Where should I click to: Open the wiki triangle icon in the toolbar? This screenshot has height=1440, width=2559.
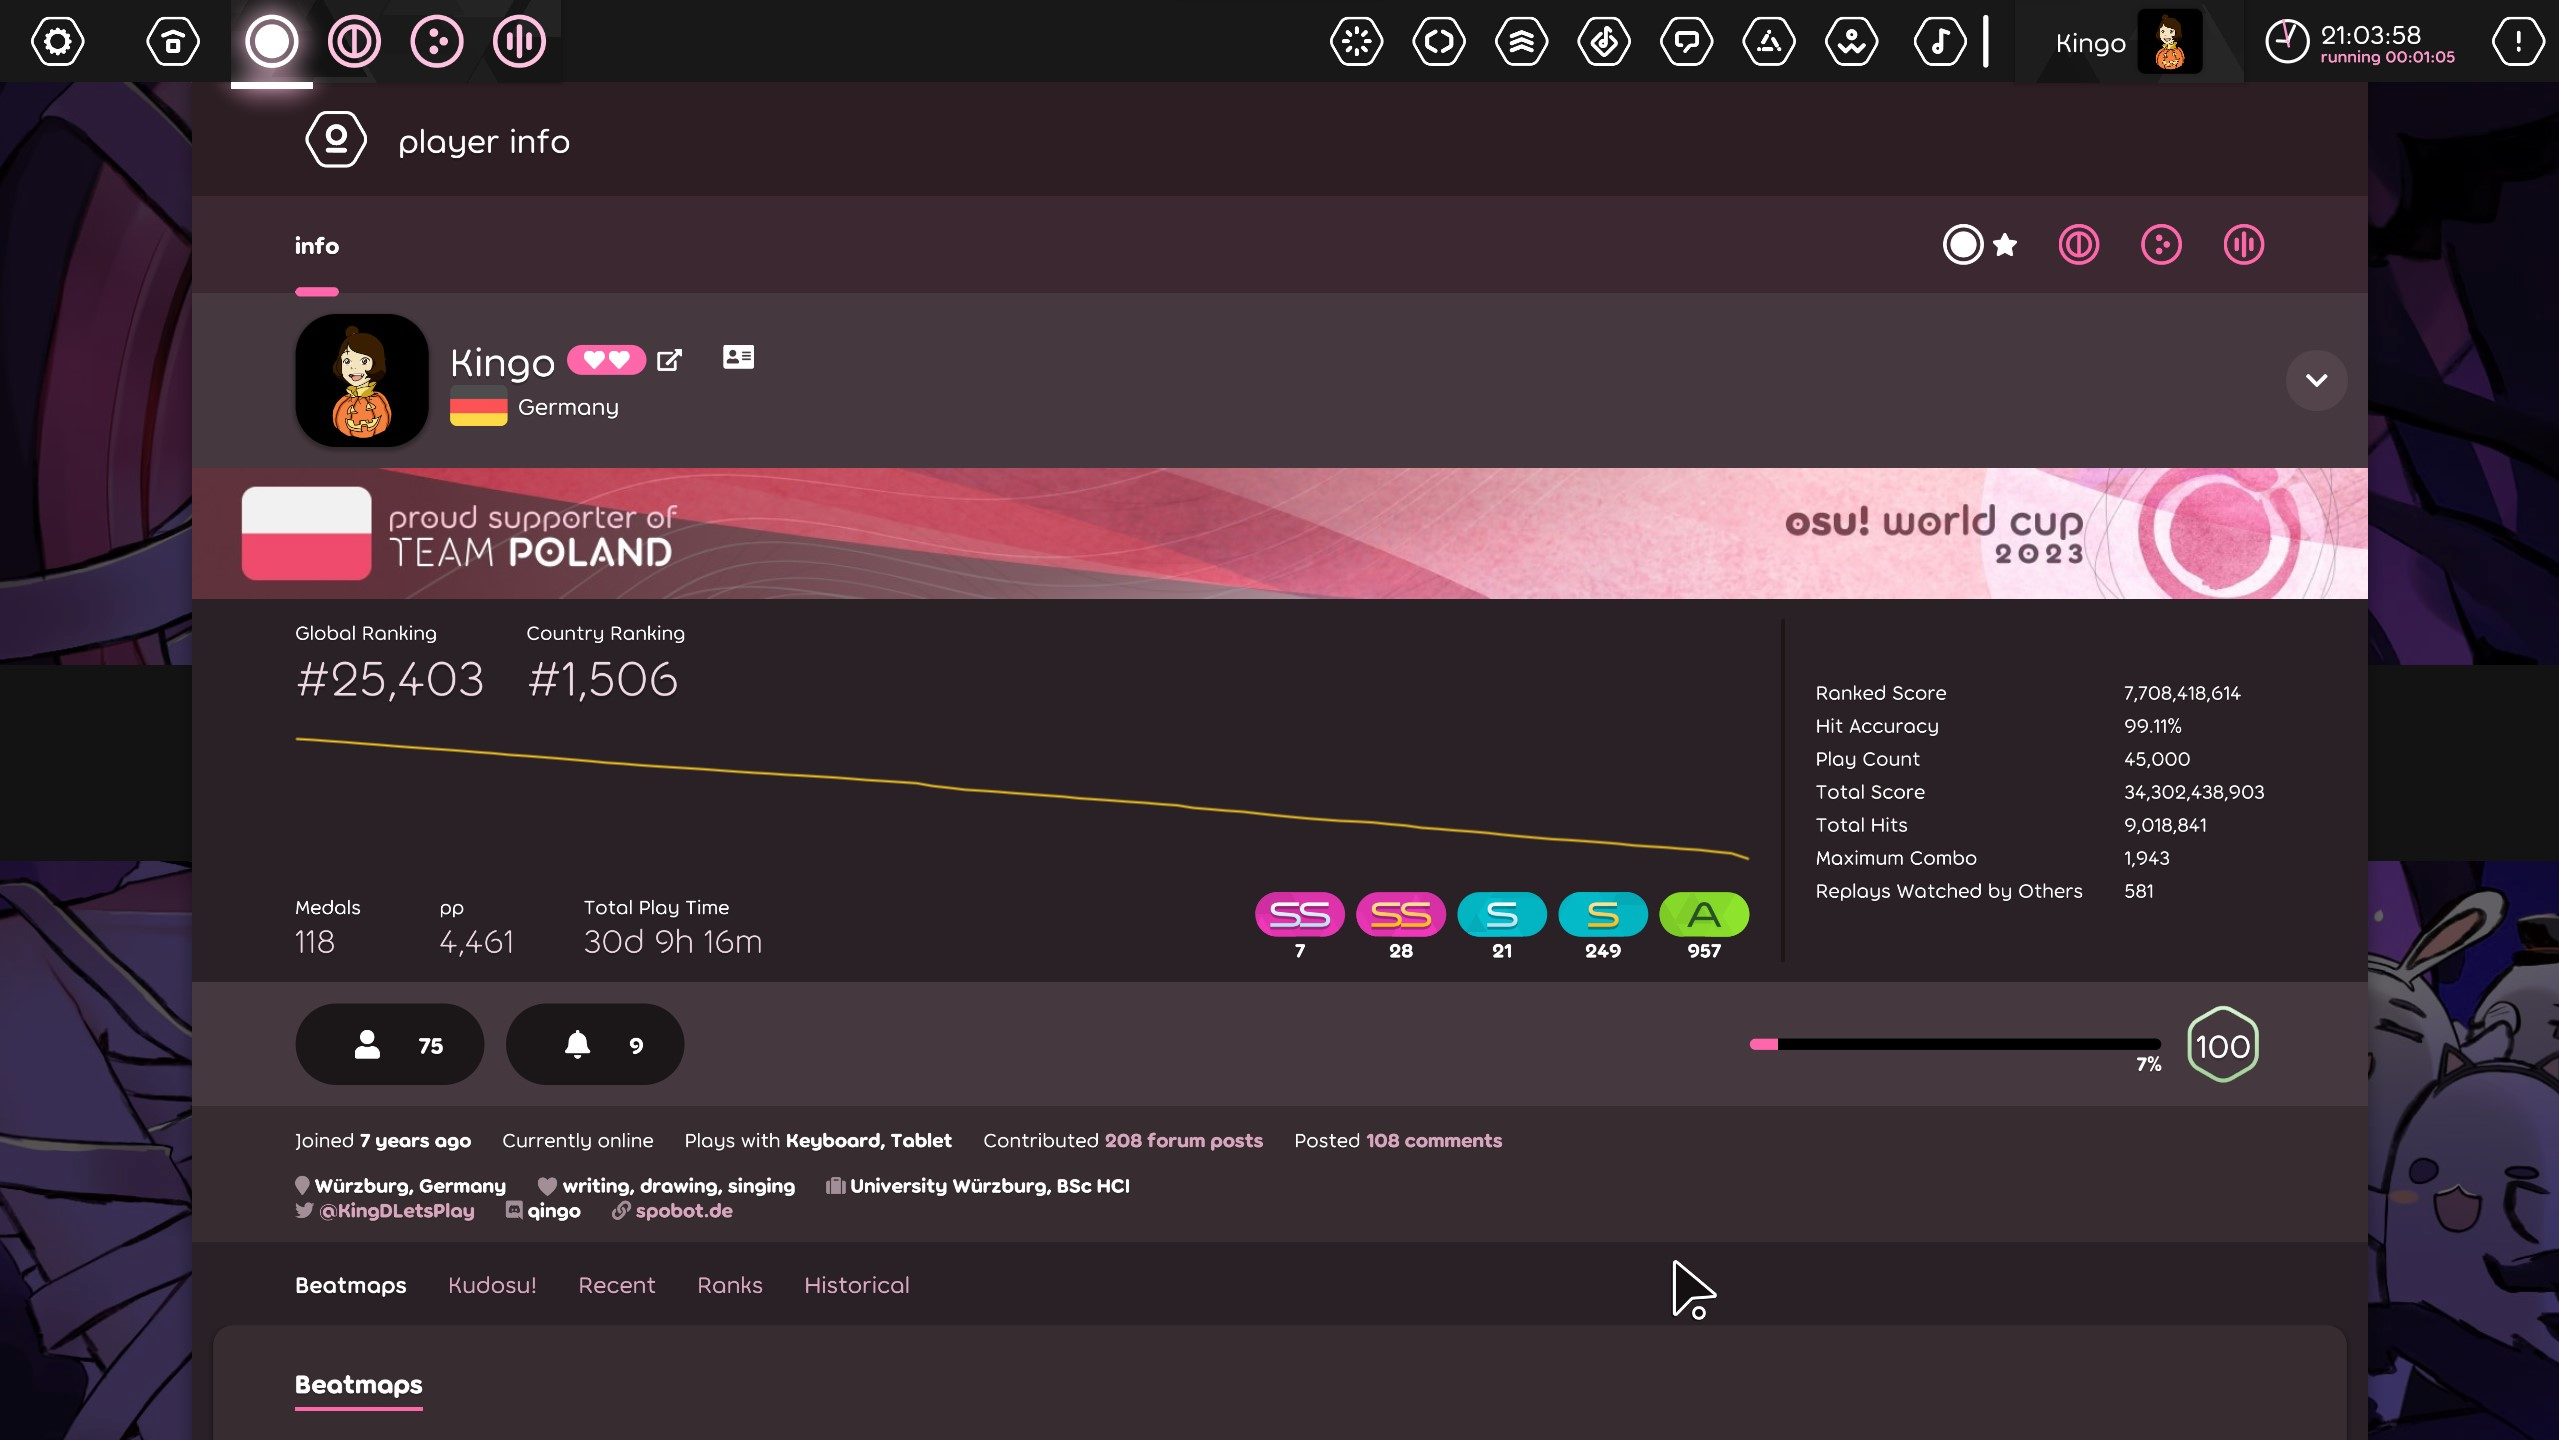(1768, 41)
